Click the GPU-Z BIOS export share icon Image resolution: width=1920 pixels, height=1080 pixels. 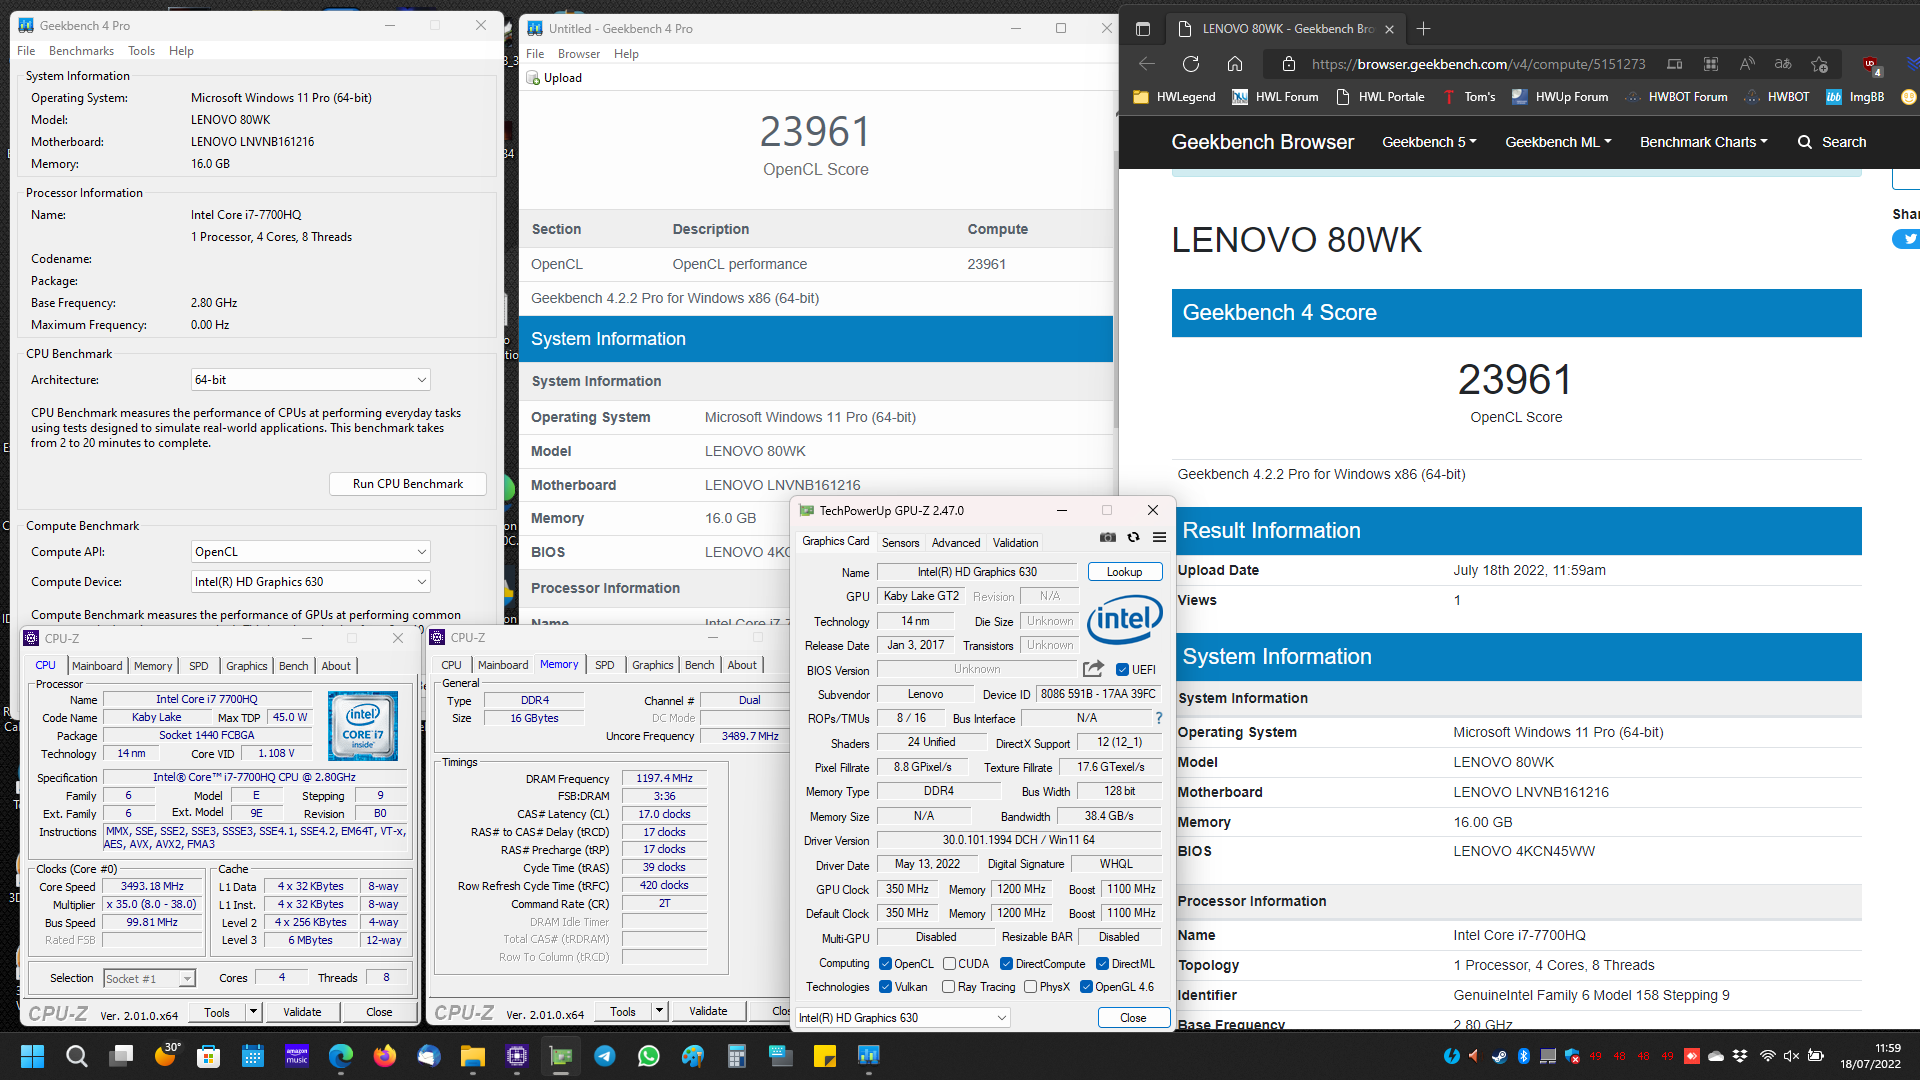point(1093,669)
